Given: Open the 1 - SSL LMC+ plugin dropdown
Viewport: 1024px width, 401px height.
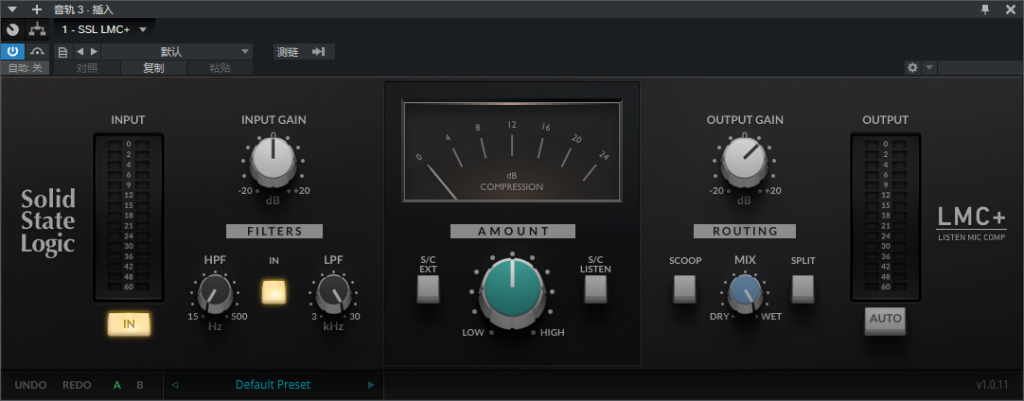Looking at the screenshot, I should (104, 29).
